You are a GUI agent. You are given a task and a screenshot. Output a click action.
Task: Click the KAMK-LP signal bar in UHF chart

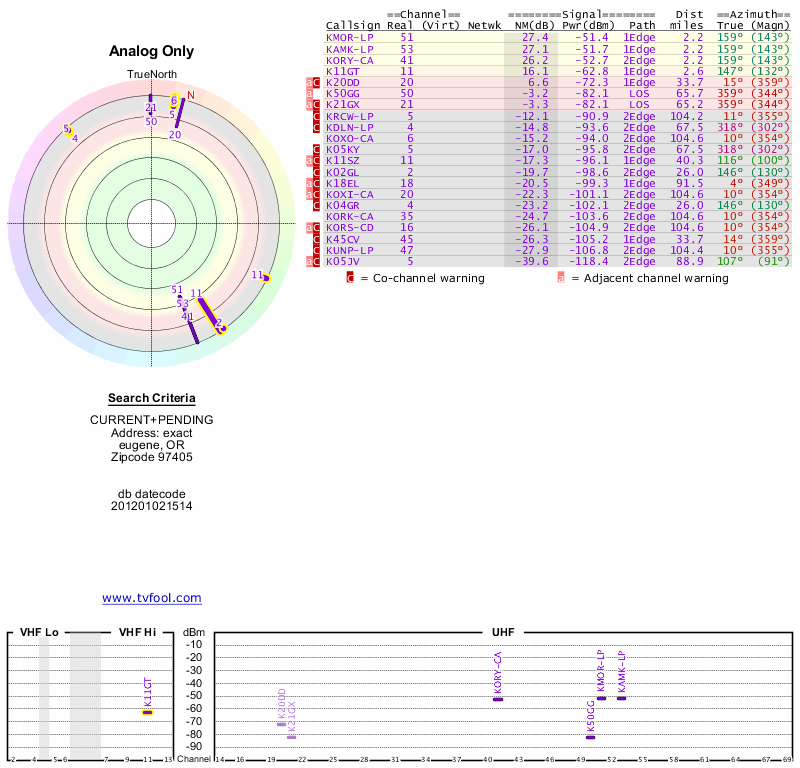pos(621,698)
